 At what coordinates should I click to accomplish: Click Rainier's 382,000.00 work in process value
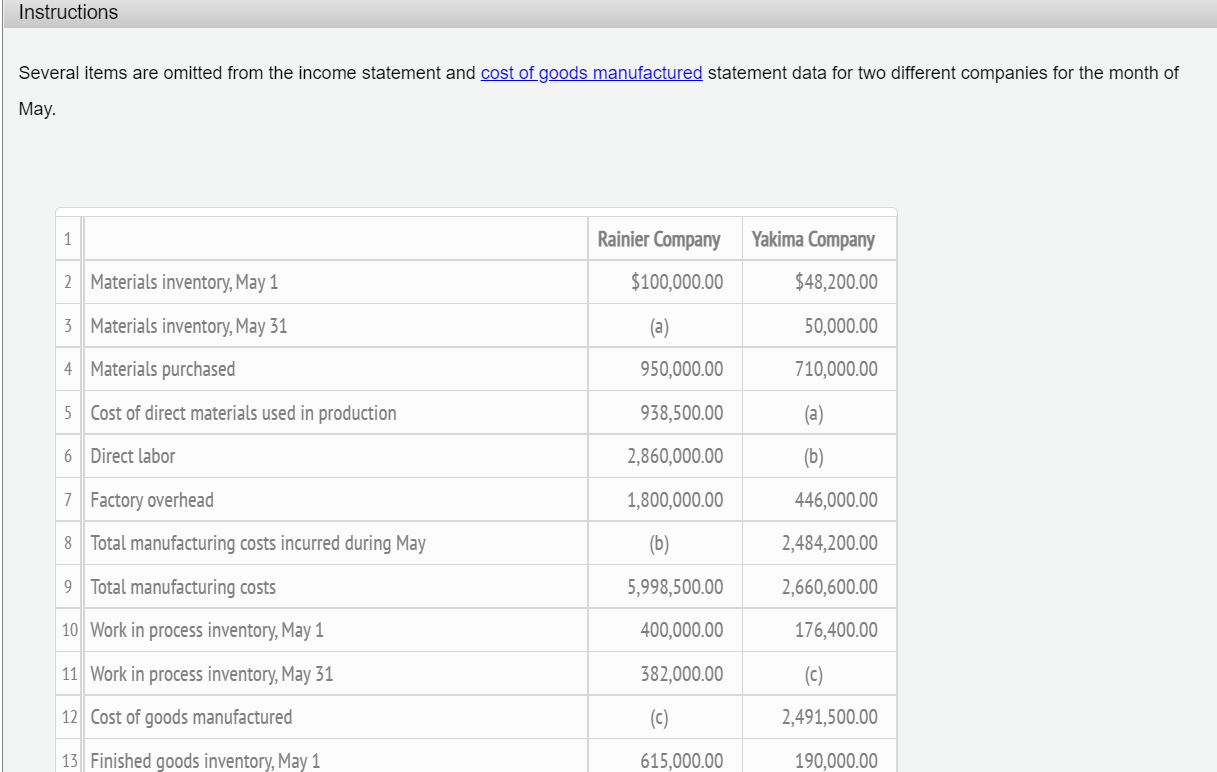coord(681,674)
